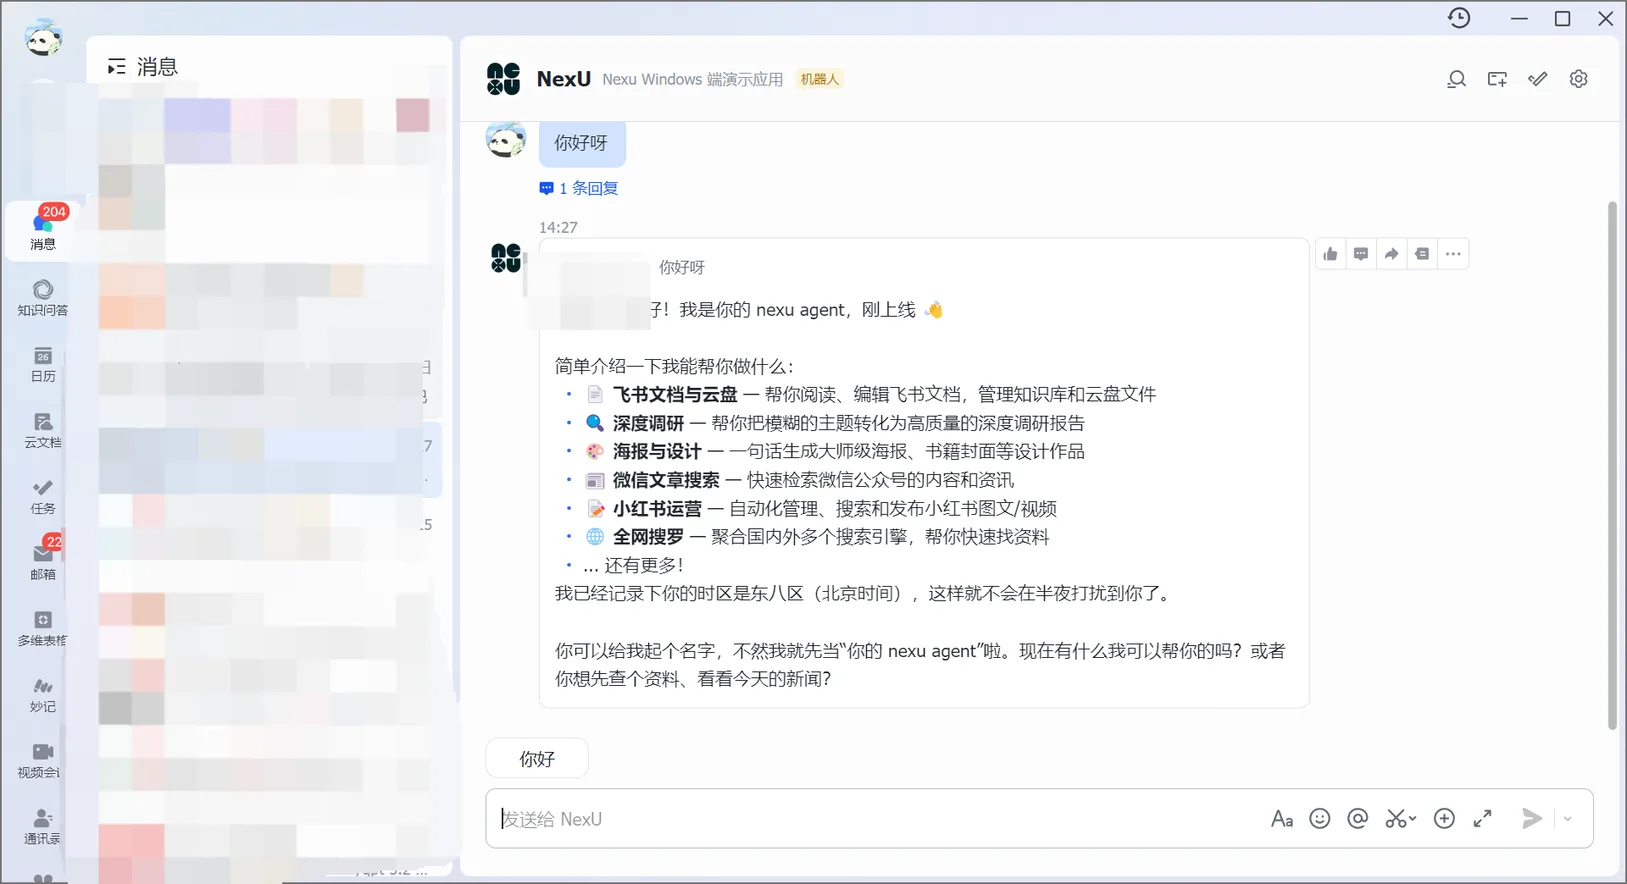Like the NexU message with thumbs up
This screenshot has width=1627, height=884.
point(1330,254)
